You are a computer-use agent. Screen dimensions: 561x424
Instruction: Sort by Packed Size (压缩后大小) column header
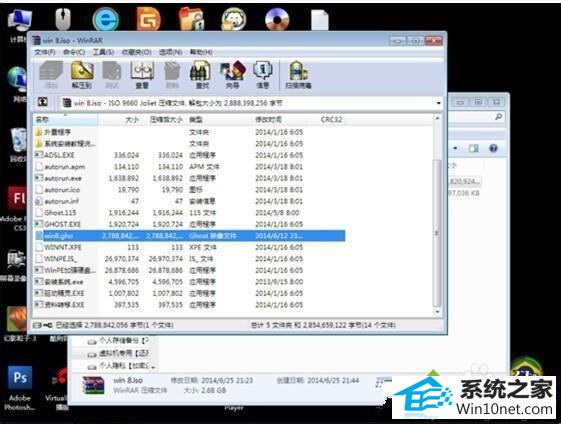pyautogui.click(x=163, y=120)
